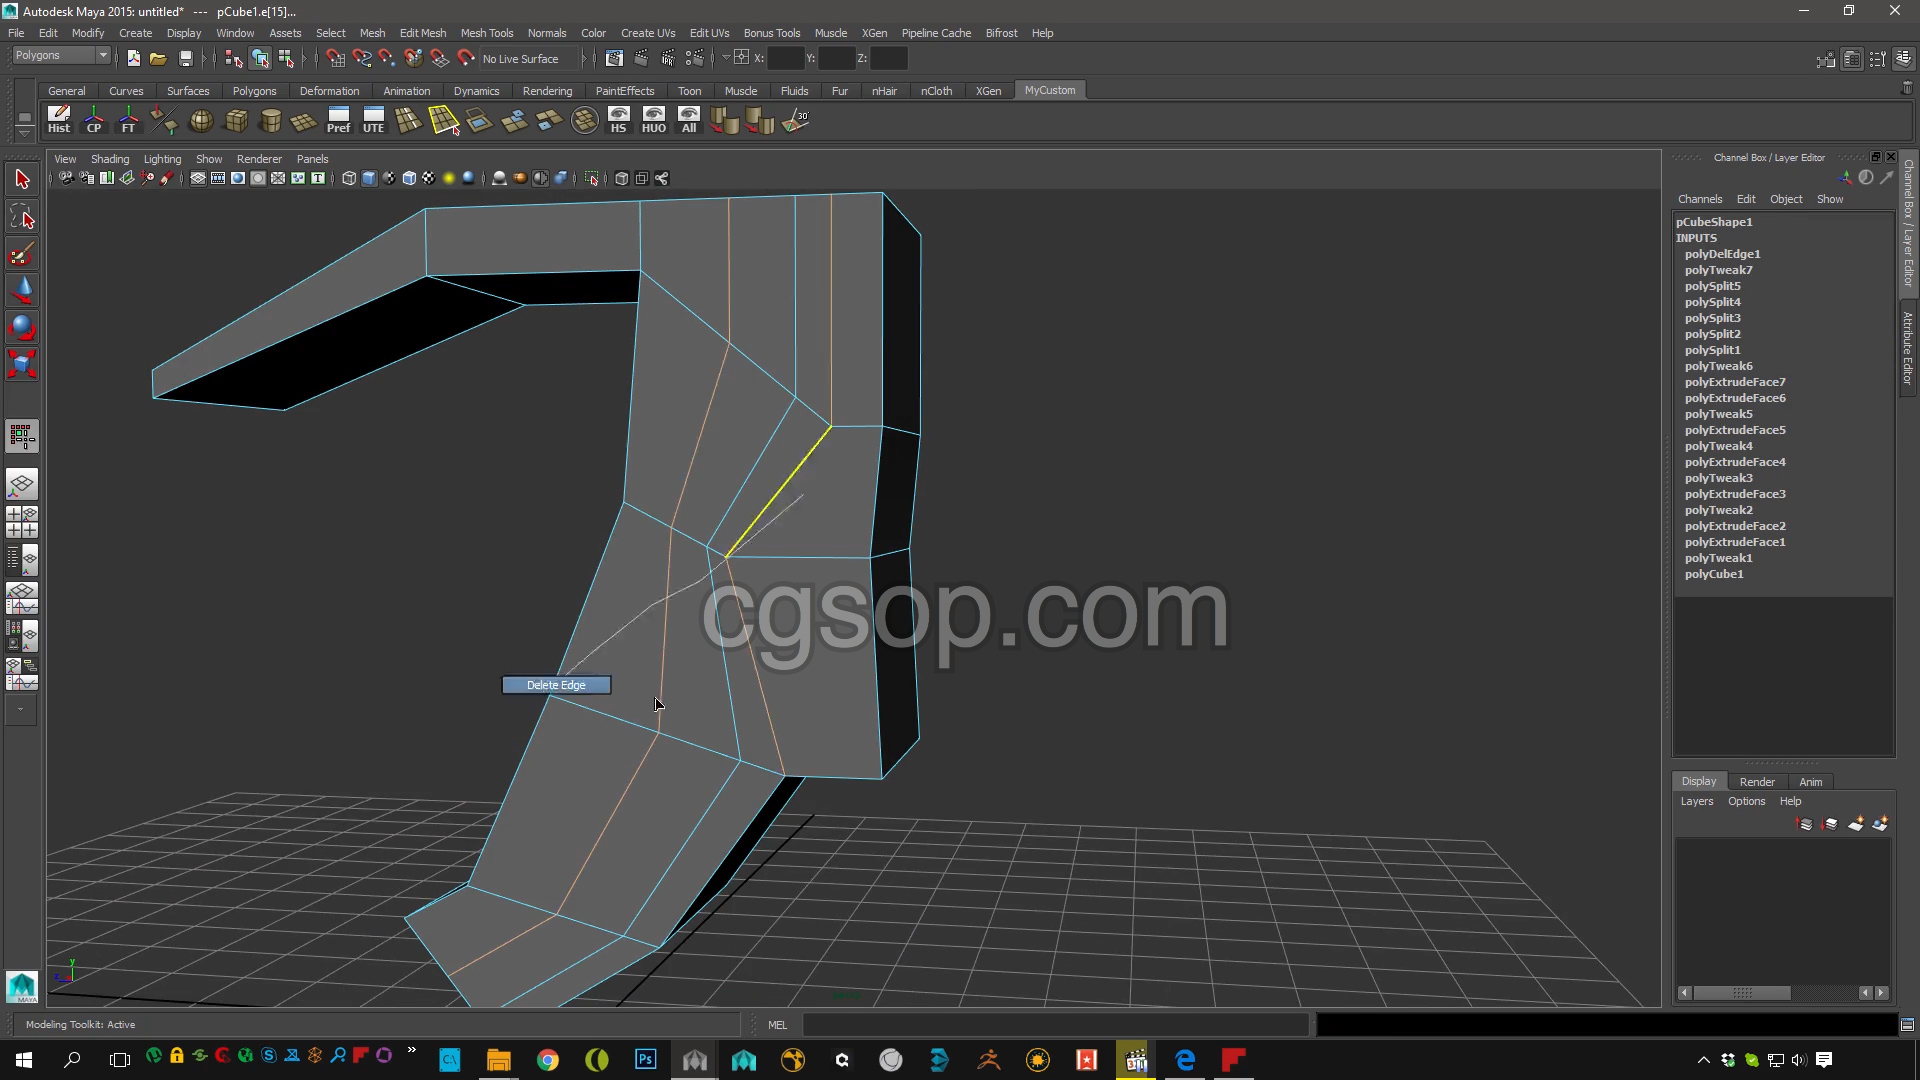Expand the shelf options arrow menu
Screen dimensions: 1920x1080
coord(24,134)
